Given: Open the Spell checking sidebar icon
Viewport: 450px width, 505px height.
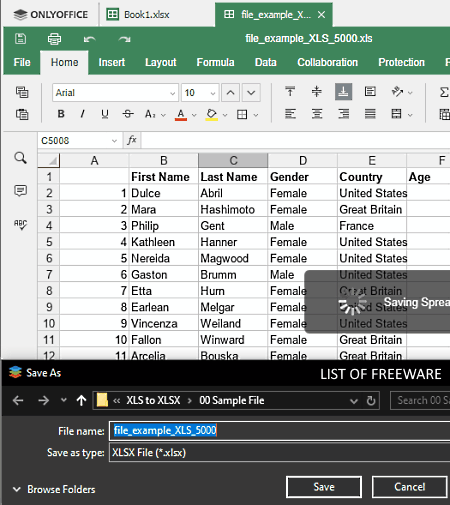Looking at the screenshot, I should tap(20, 224).
